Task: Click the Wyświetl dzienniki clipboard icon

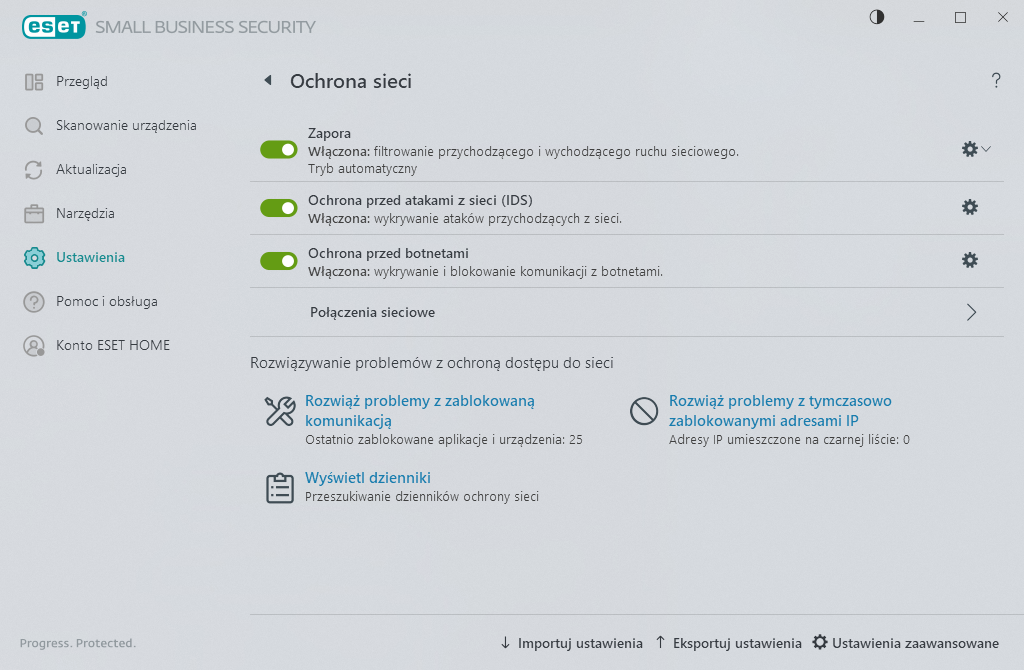Action: point(280,488)
